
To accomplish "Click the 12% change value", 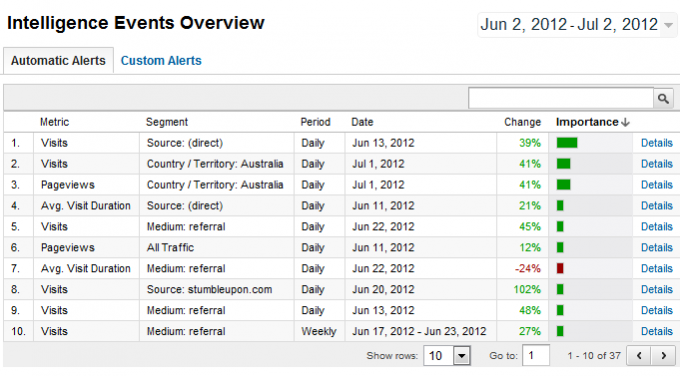I will (530, 248).
